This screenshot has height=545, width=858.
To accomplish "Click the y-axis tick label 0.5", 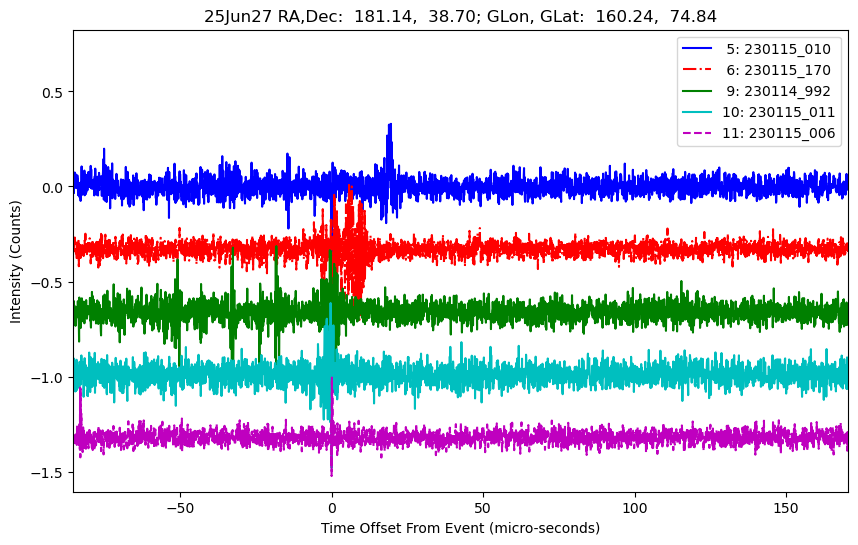I will click(54, 92).
